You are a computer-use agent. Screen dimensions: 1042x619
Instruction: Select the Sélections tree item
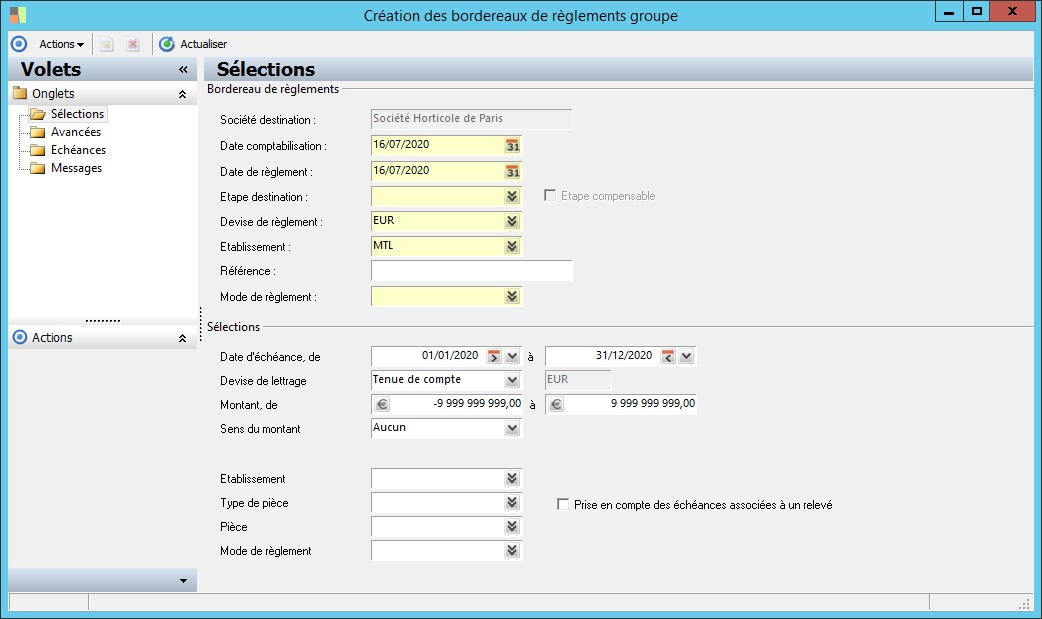77,114
